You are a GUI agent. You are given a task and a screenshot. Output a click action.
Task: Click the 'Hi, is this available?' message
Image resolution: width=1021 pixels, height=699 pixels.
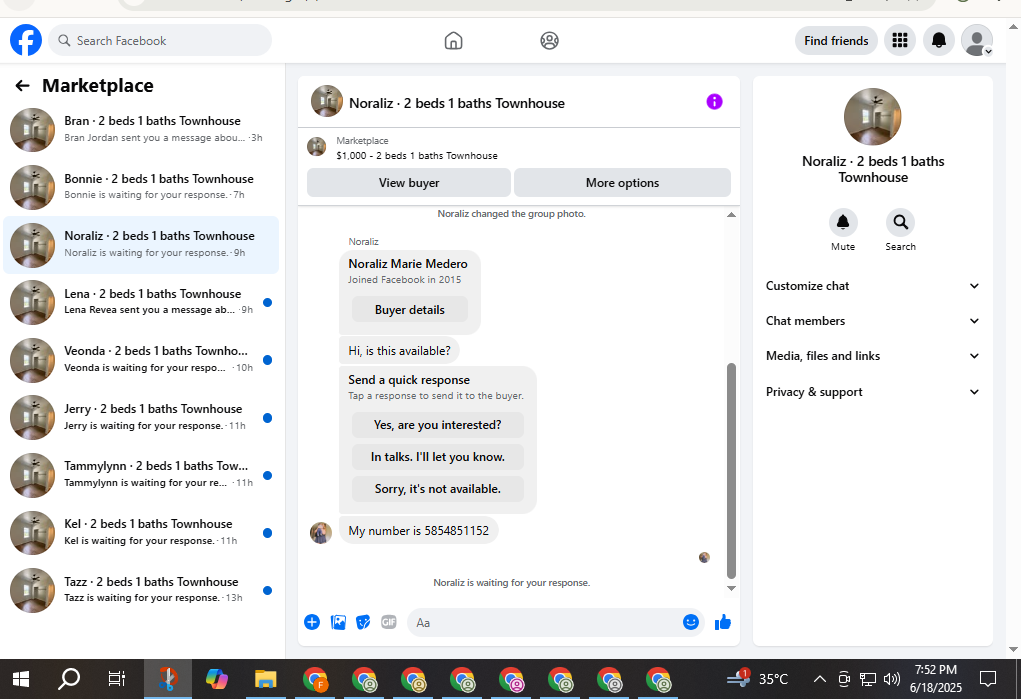[399, 350]
